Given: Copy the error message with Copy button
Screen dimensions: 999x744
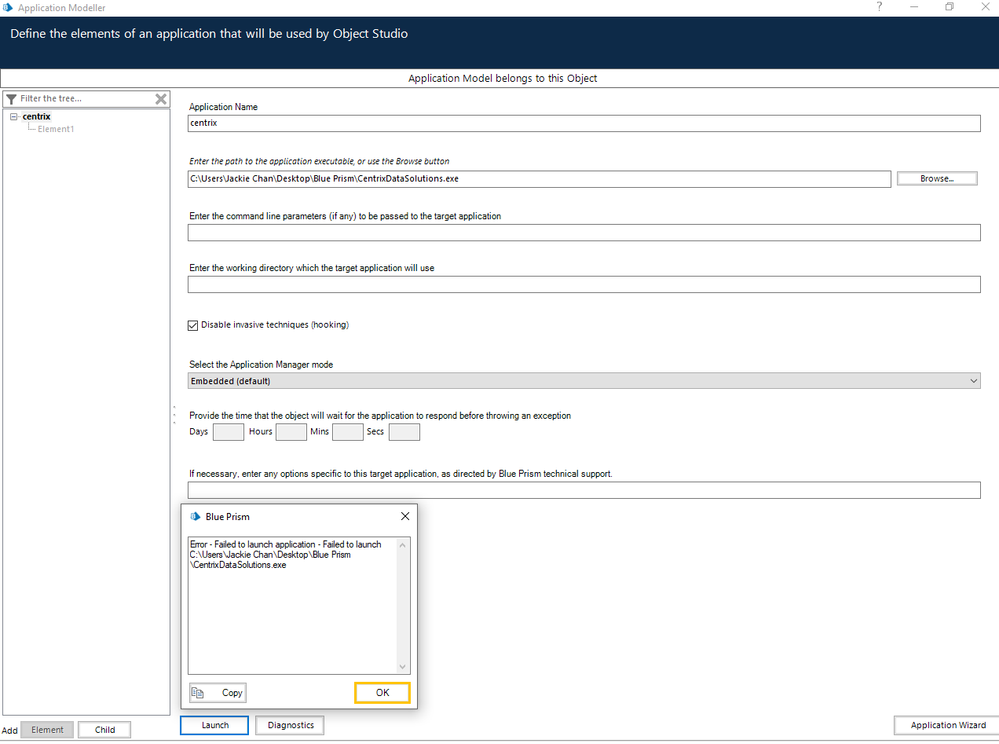Looking at the screenshot, I should tap(217, 692).
